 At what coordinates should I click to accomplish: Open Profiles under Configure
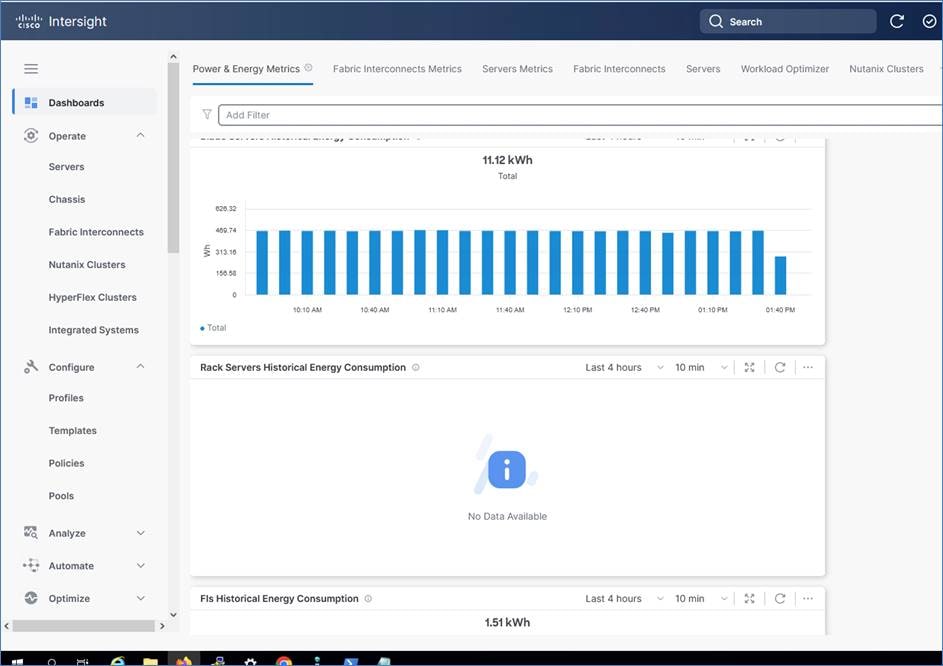[66, 398]
